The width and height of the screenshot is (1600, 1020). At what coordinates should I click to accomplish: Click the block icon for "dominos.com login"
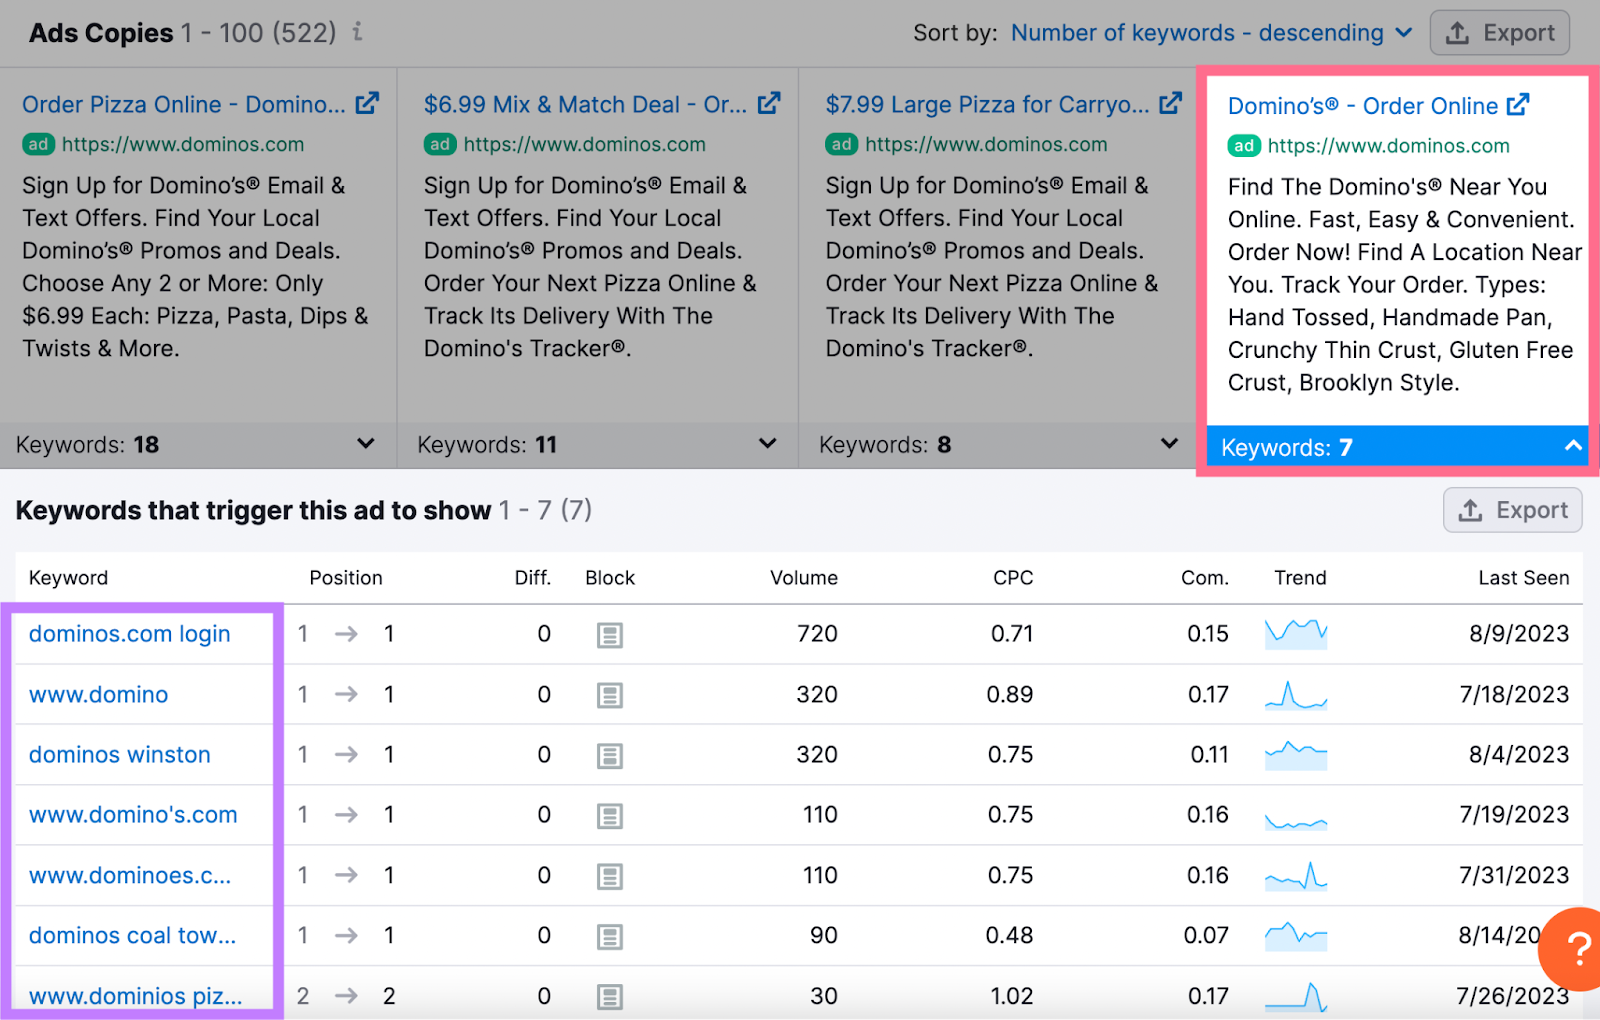coord(610,635)
